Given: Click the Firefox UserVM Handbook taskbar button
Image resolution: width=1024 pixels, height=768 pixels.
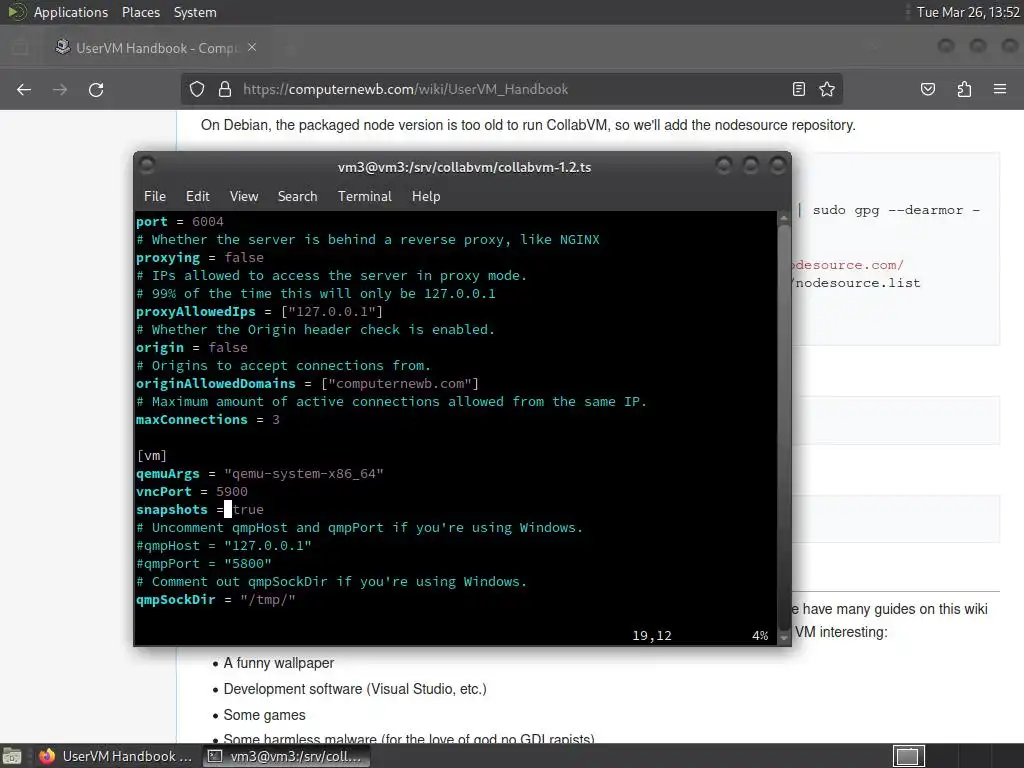Looking at the screenshot, I should click(116, 756).
